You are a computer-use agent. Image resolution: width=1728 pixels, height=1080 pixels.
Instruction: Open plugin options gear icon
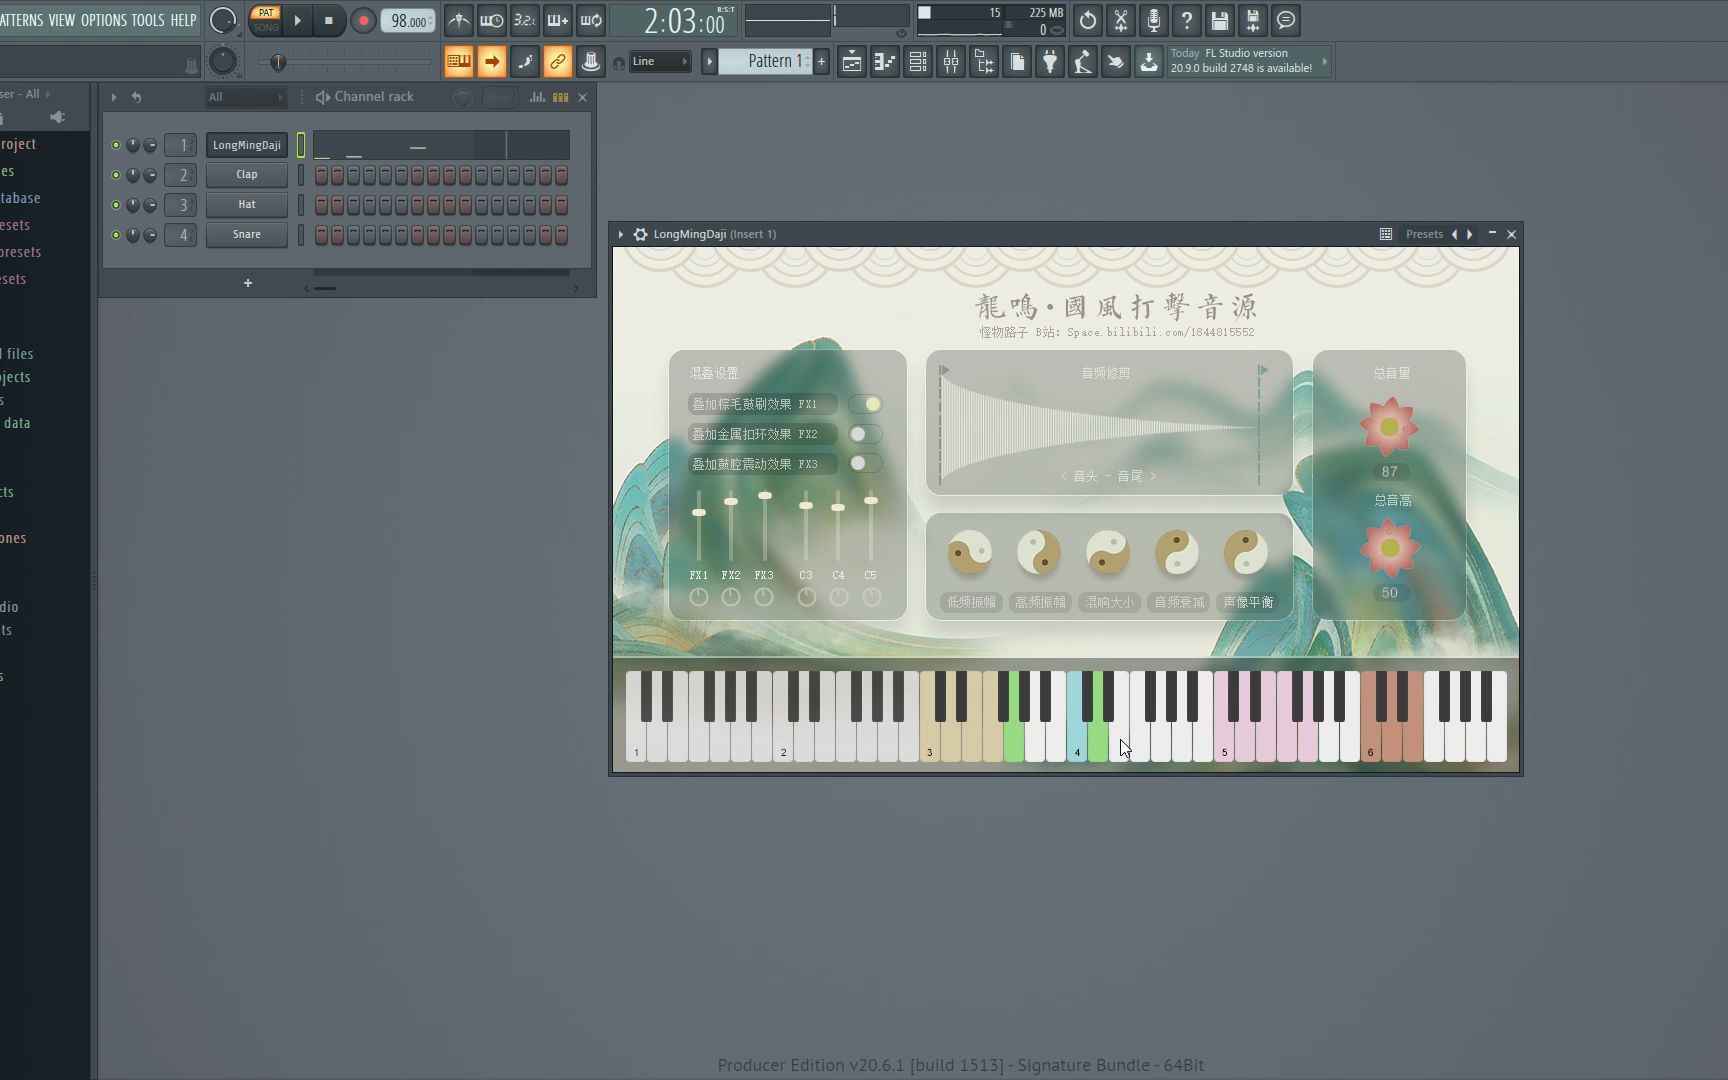640,234
